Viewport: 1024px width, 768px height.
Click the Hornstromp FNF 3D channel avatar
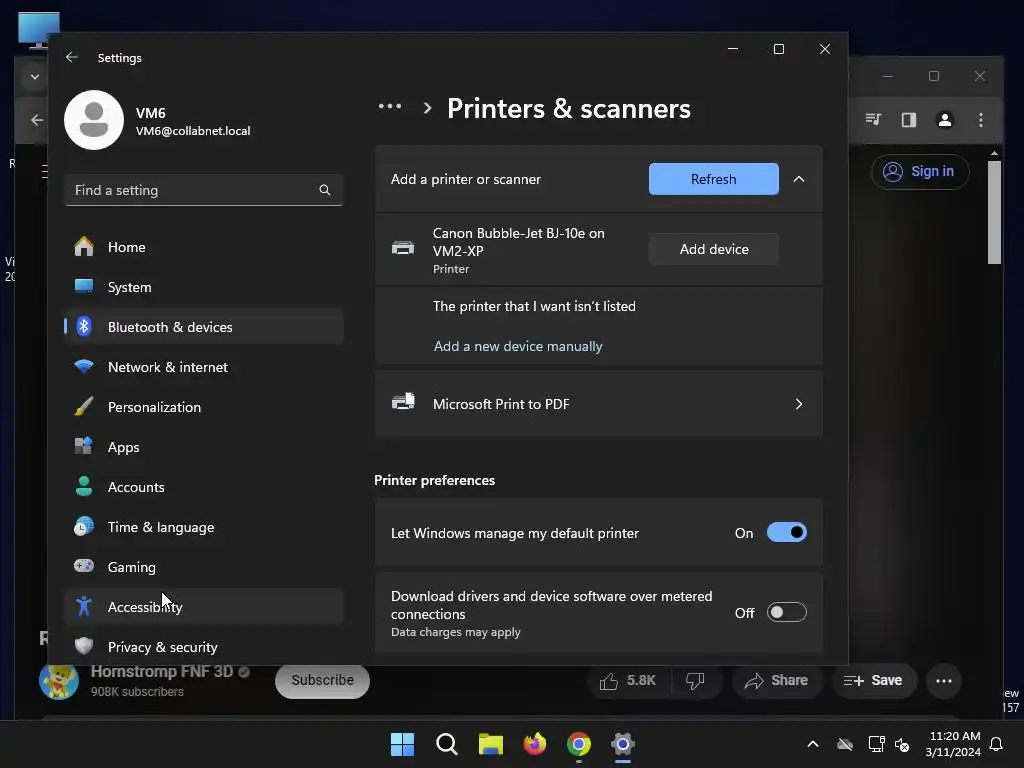coord(59,680)
